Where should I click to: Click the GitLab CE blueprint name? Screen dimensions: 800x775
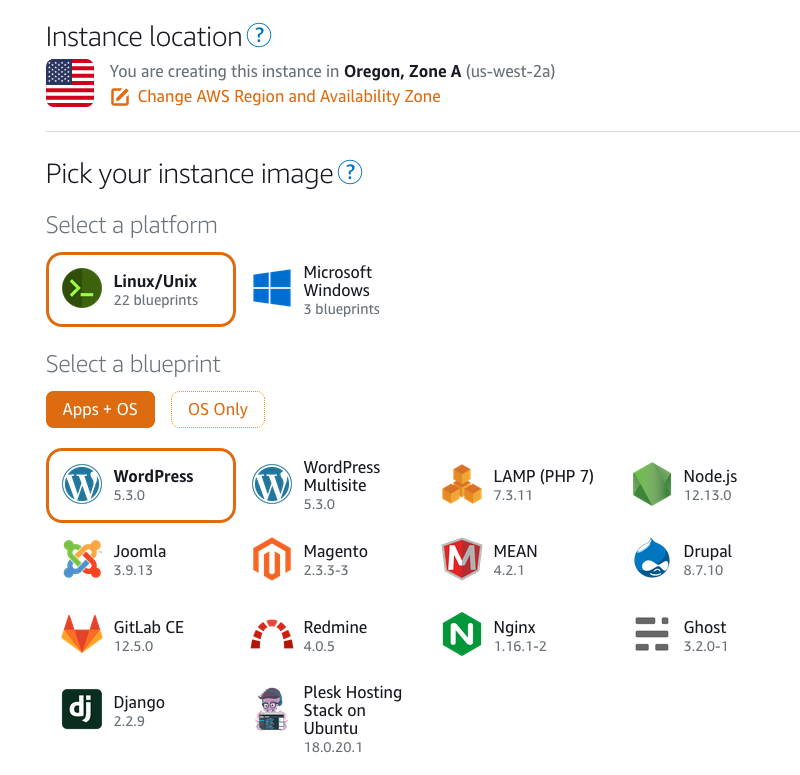[148, 627]
